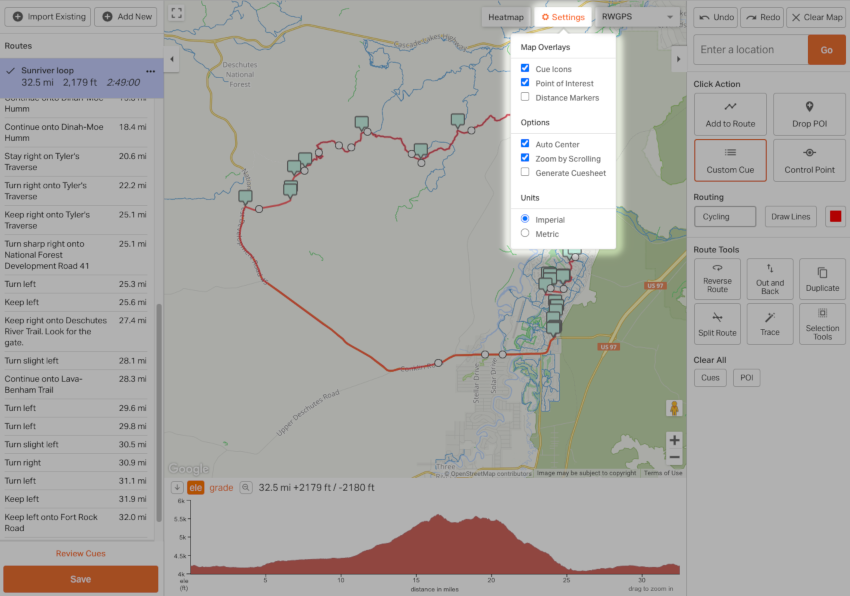Toggle Auto Center option
The height and width of the screenshot is (596, 850).
[x=525, y=144]
